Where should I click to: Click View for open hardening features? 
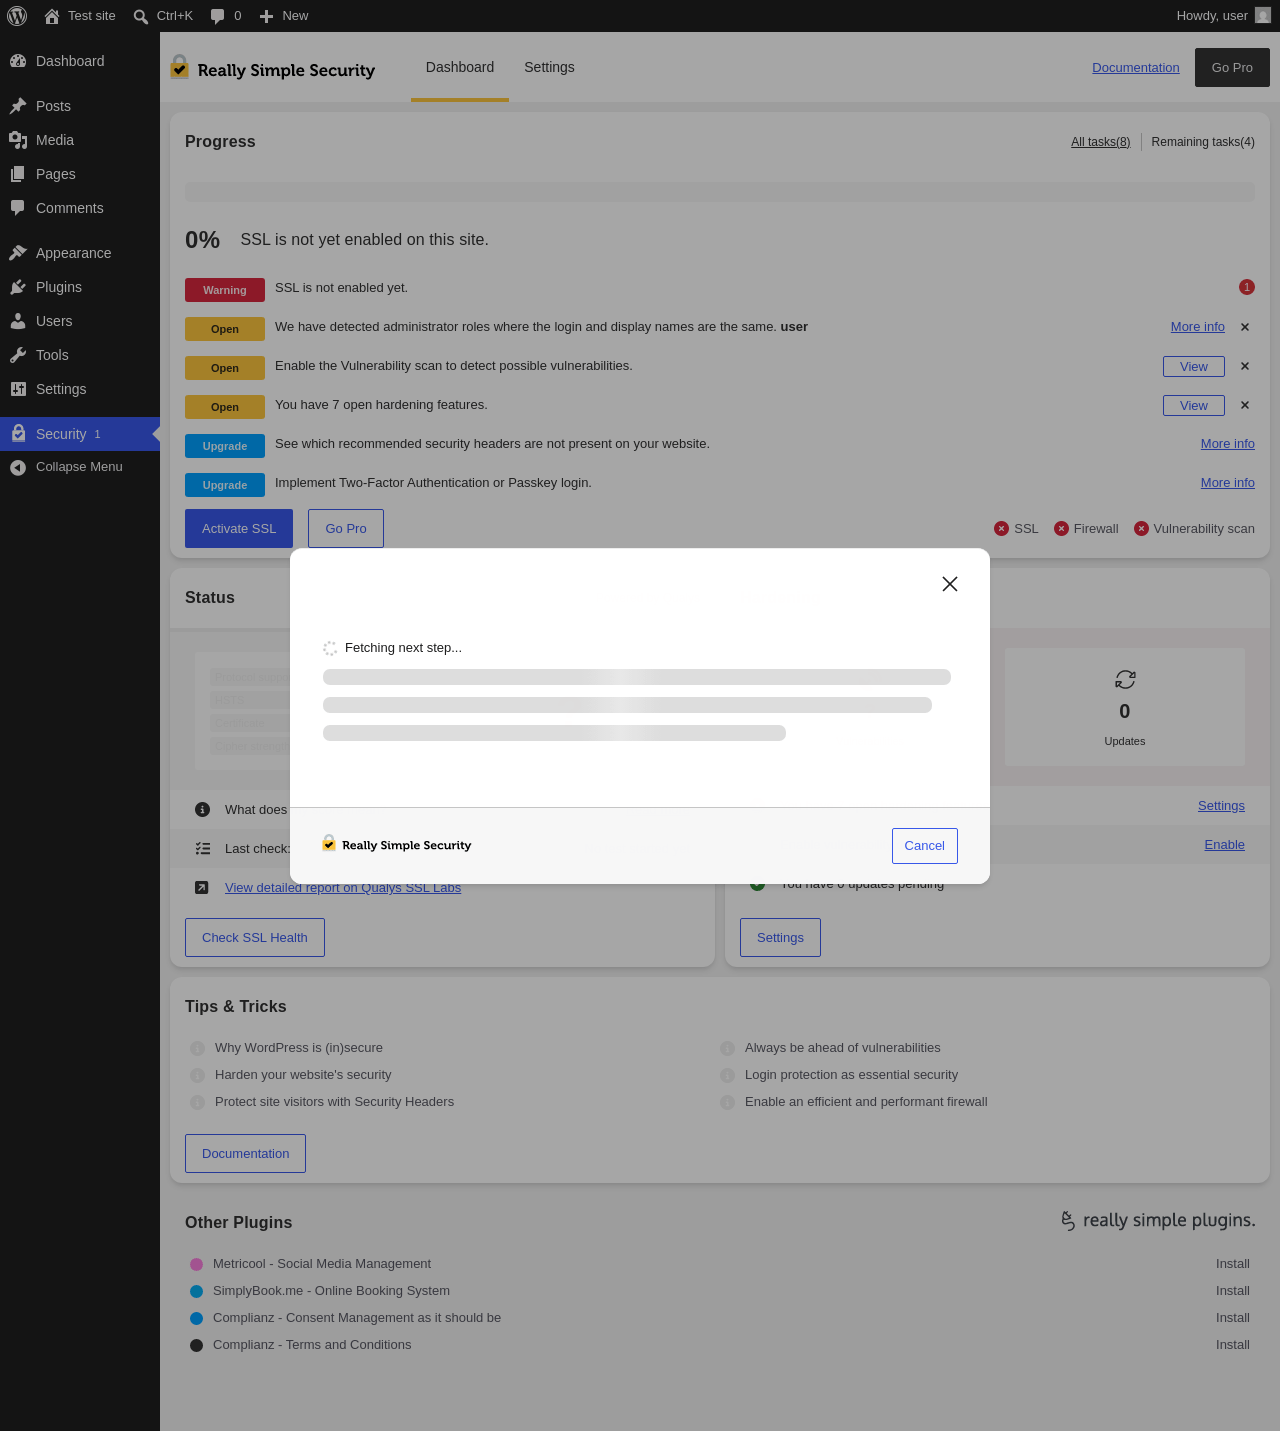1194,405
